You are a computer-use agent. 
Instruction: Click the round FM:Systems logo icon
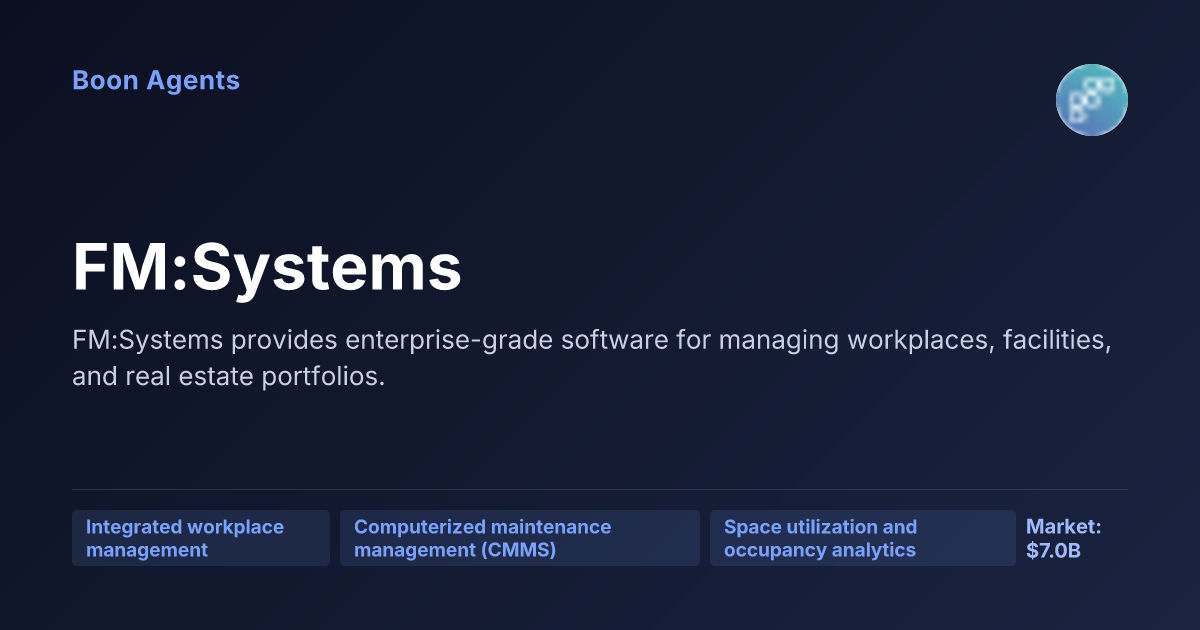coord(1092,100)
